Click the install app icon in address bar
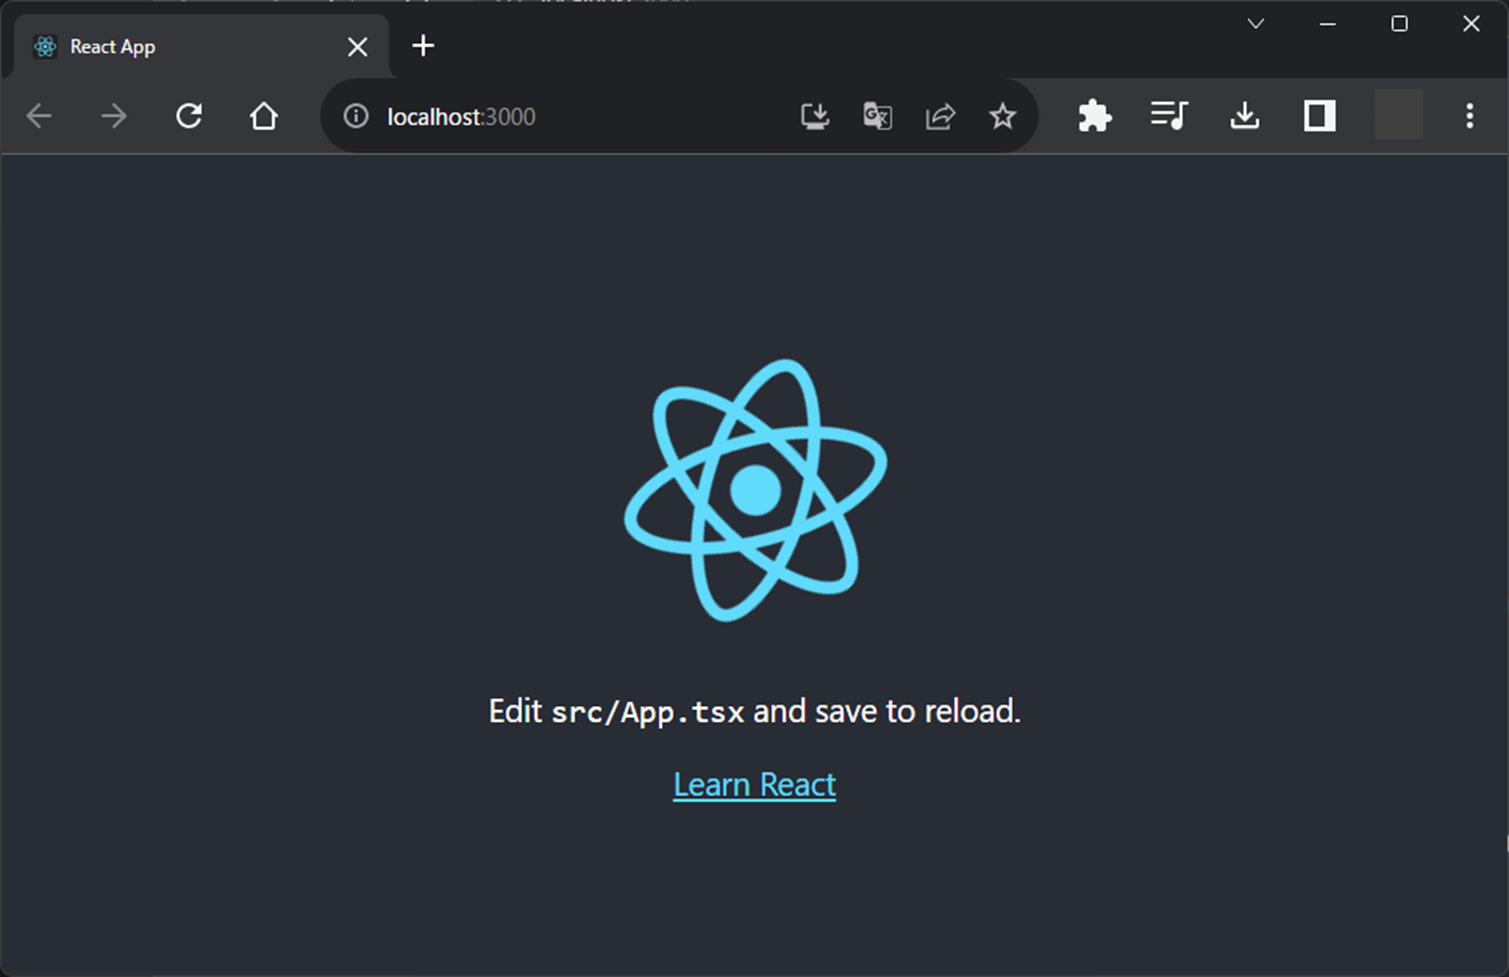 (x=815, y=116)
